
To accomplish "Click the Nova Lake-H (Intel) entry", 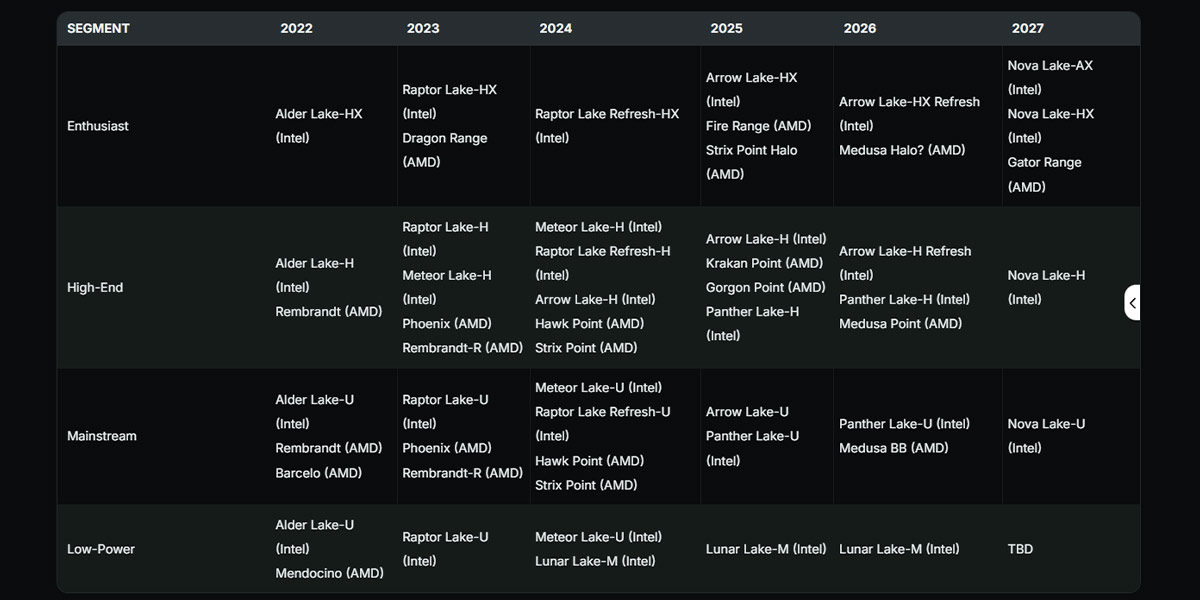I will tap(1047, 287).
